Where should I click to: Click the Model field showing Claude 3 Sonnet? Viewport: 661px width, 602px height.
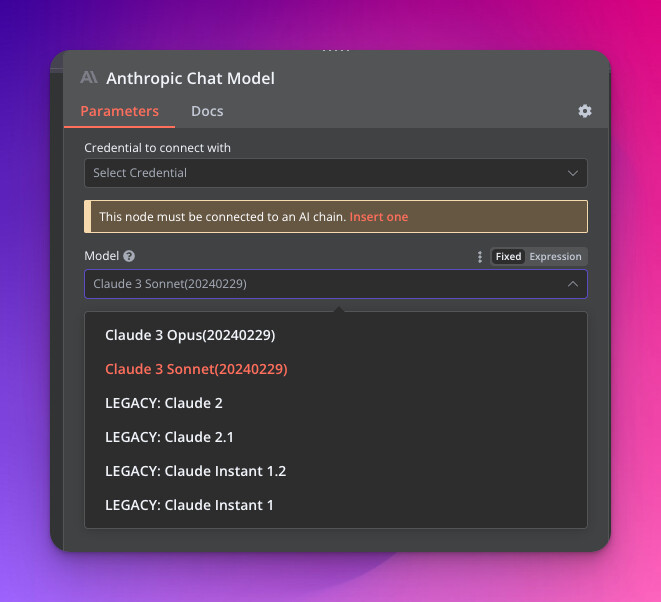pyautogui.click(x=336, y=284)
